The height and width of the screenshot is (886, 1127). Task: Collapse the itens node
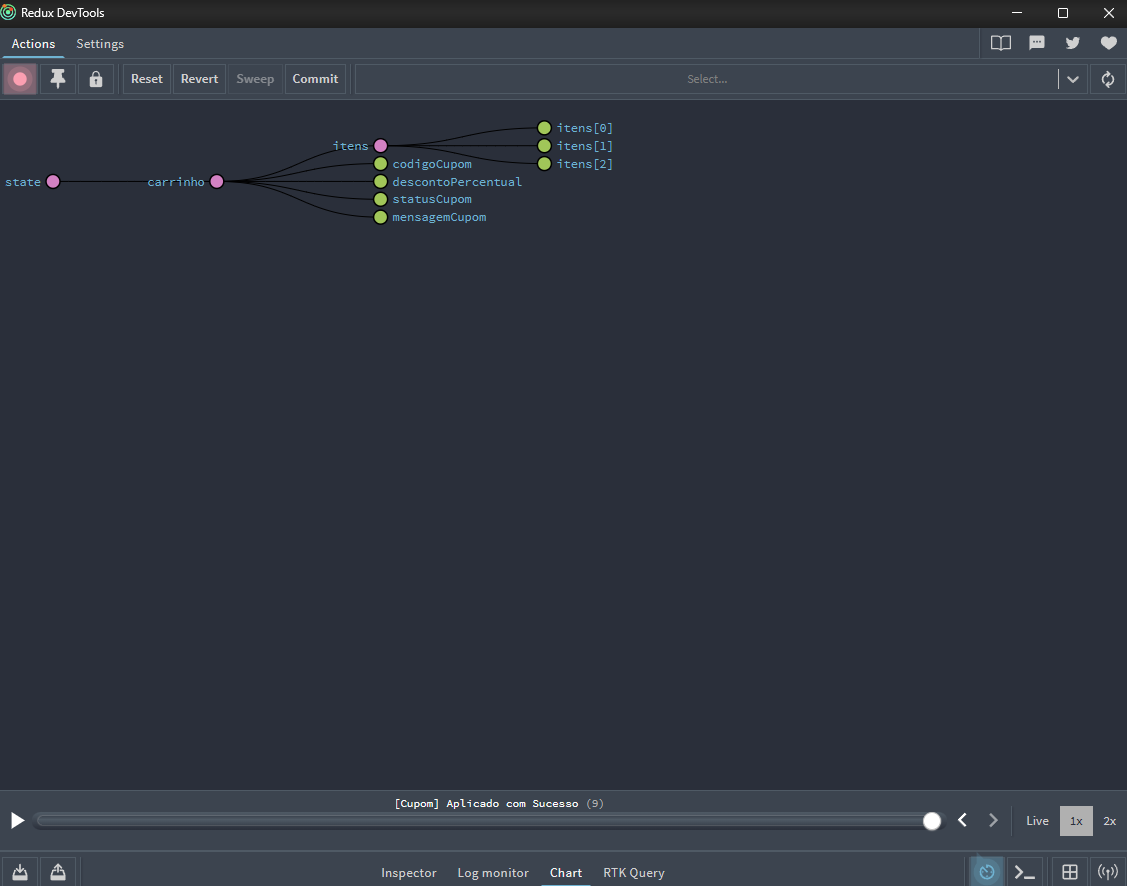pyautogui.click(x=381, y=146)
